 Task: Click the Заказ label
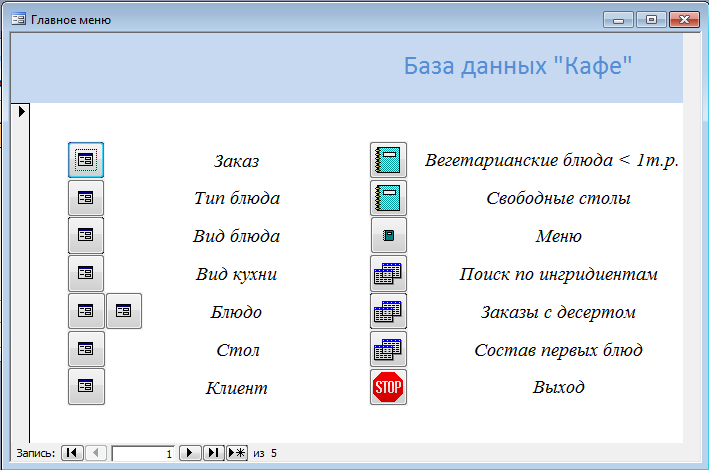click(x=236, y=161)
